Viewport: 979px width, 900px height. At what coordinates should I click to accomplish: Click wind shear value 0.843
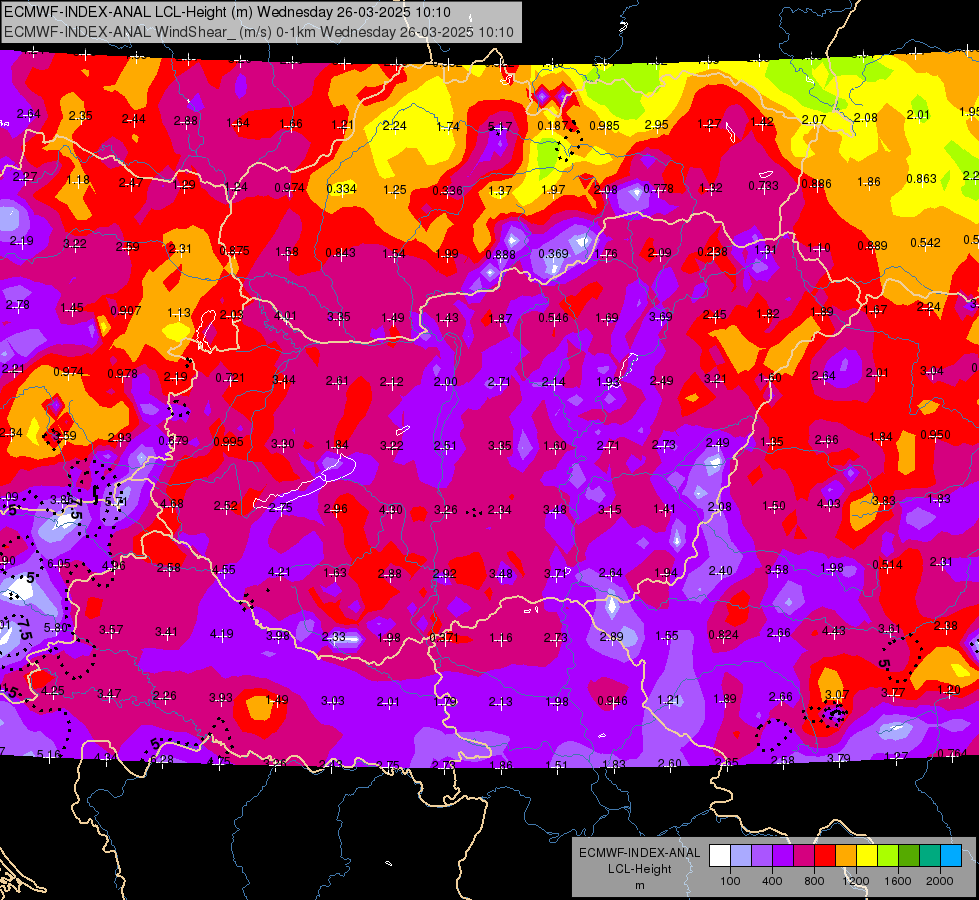tap(340, 252)
